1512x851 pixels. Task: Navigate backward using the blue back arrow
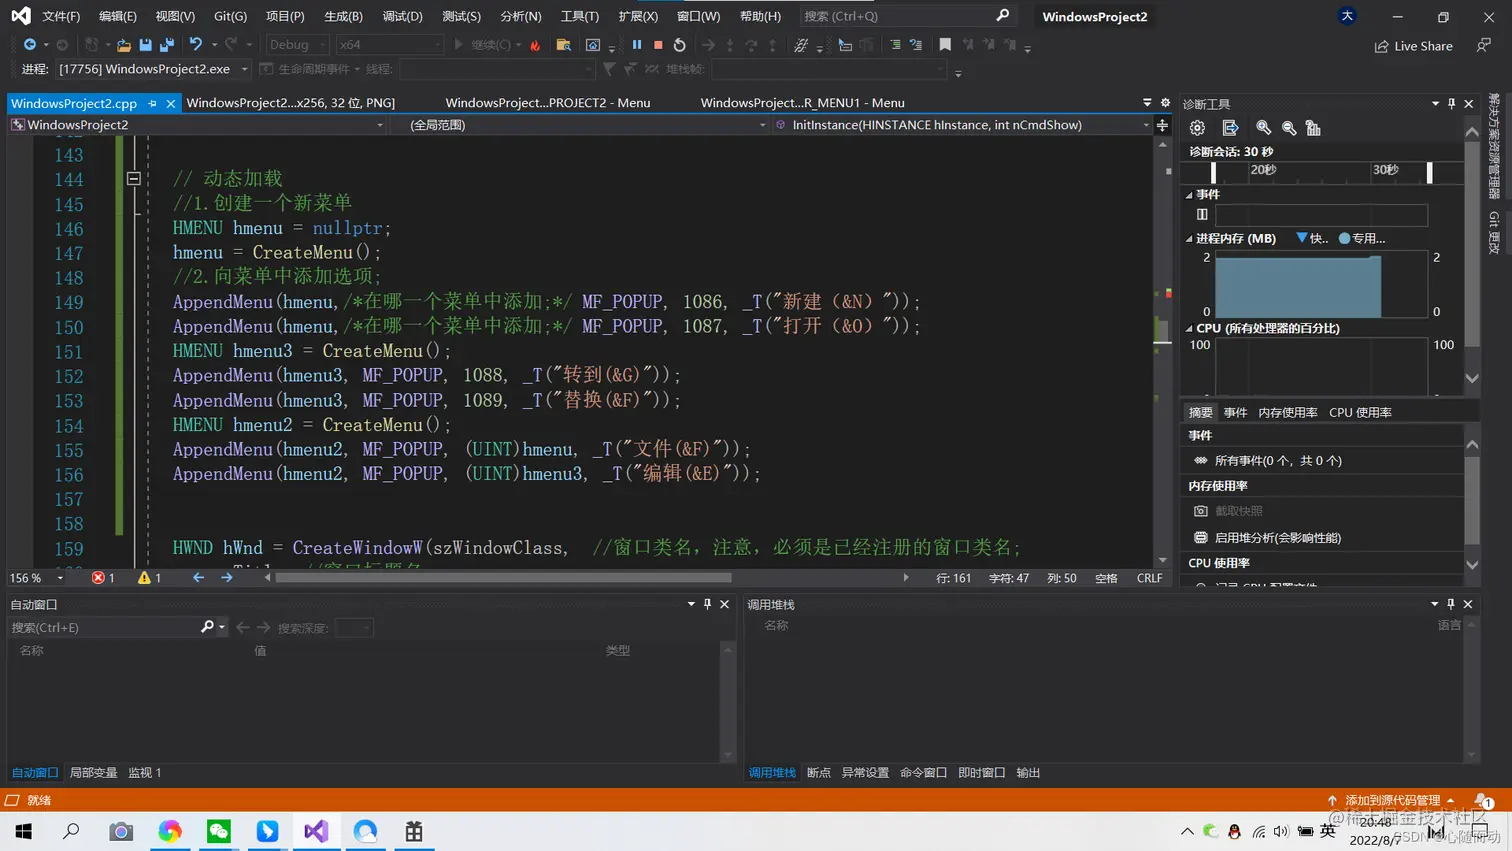tap(30, 45)
